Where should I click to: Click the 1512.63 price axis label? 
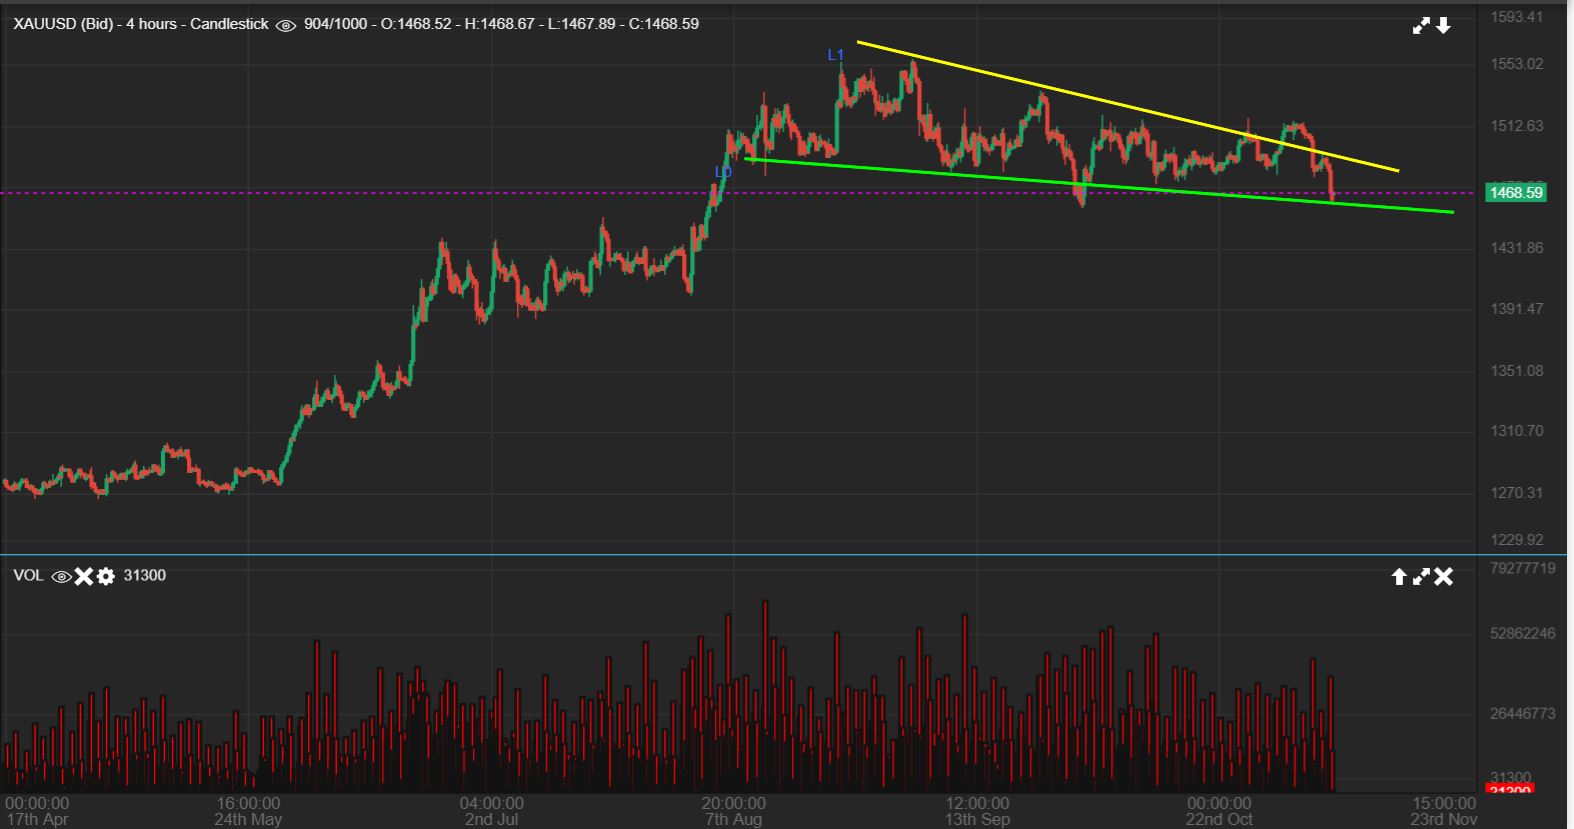point(1516,126)
